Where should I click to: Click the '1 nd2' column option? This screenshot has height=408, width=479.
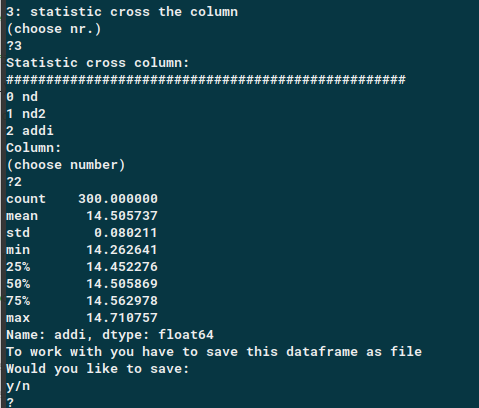pos(26,114)
